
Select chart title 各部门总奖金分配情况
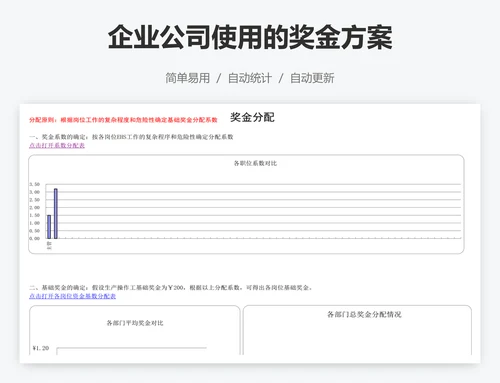tap(364, 314)
